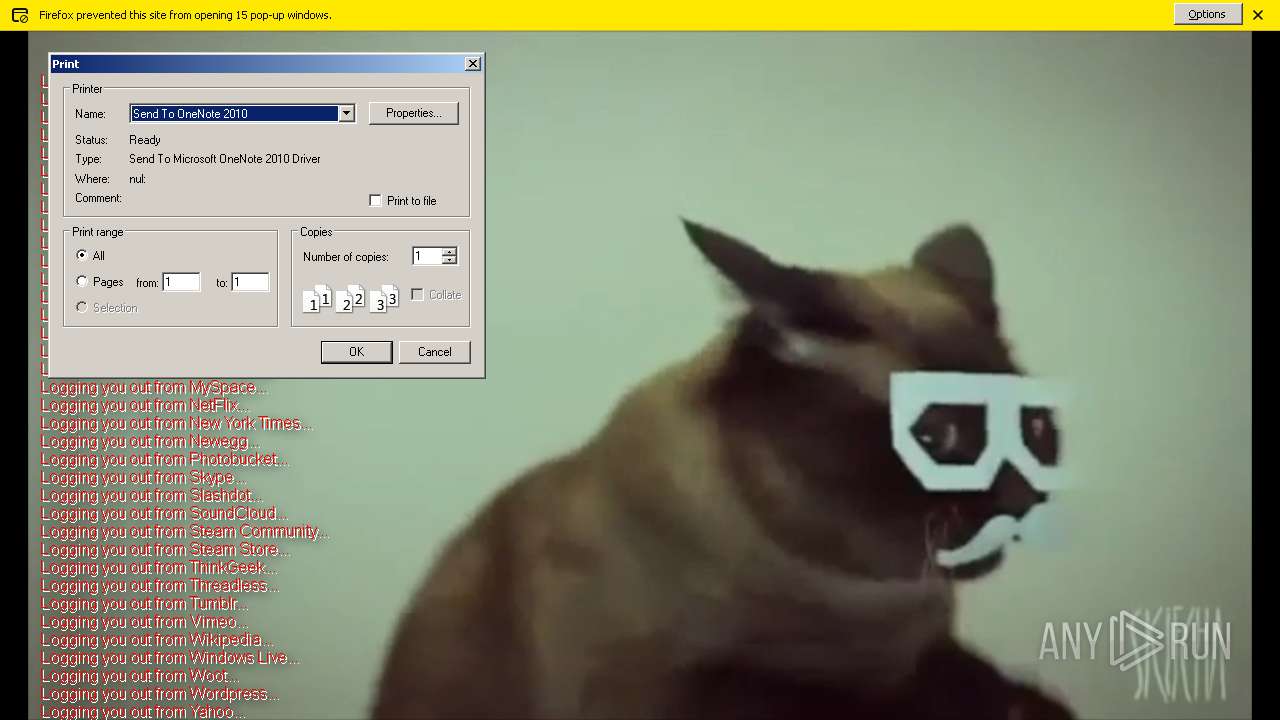This screenshot has width=1280, height=720.
Task: Click 'Logging you out from Threadless...' text
Action: [x=160, y=585]
